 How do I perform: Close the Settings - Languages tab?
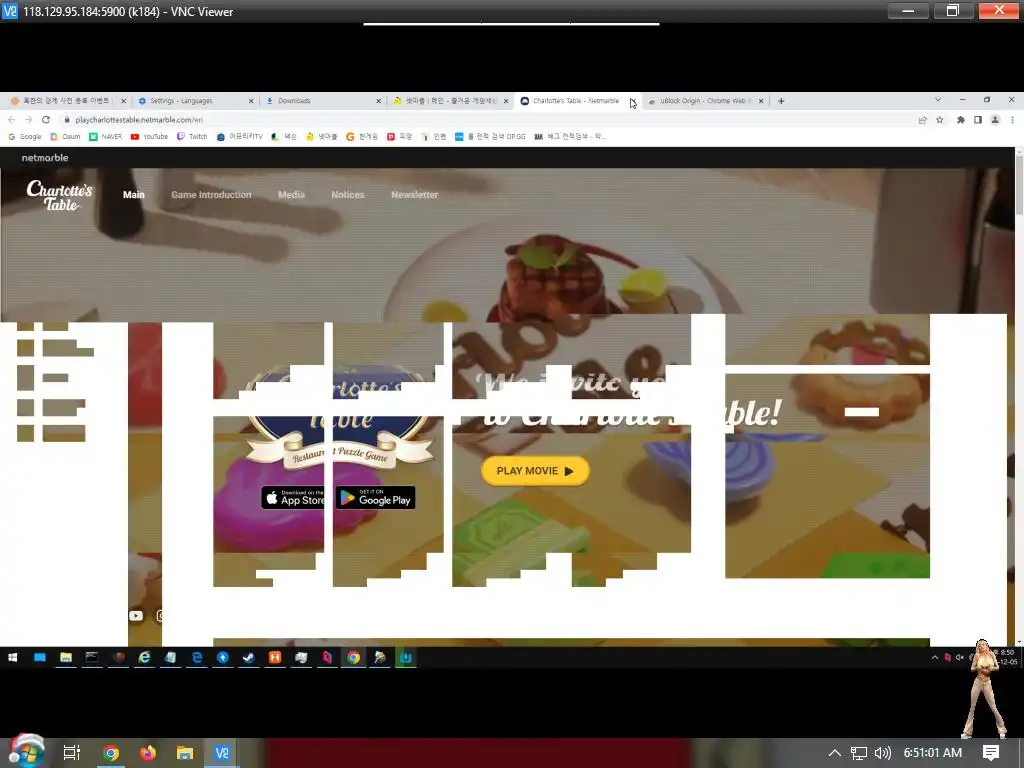click(x=251, y=101)
